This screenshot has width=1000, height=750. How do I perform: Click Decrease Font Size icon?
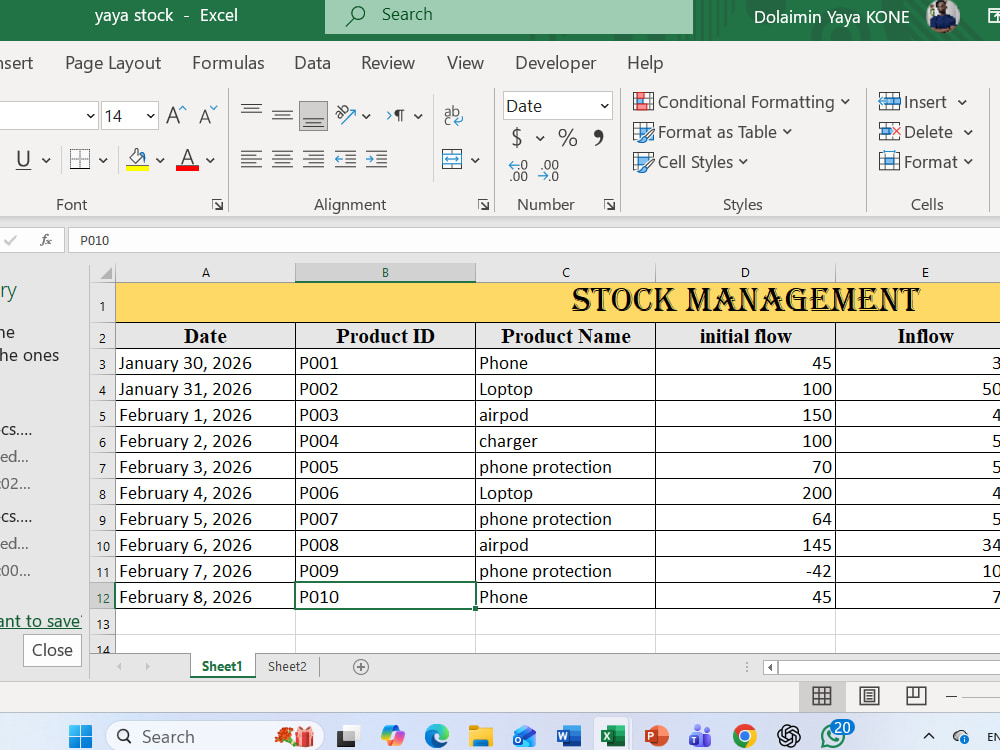[x=208, y=115]
